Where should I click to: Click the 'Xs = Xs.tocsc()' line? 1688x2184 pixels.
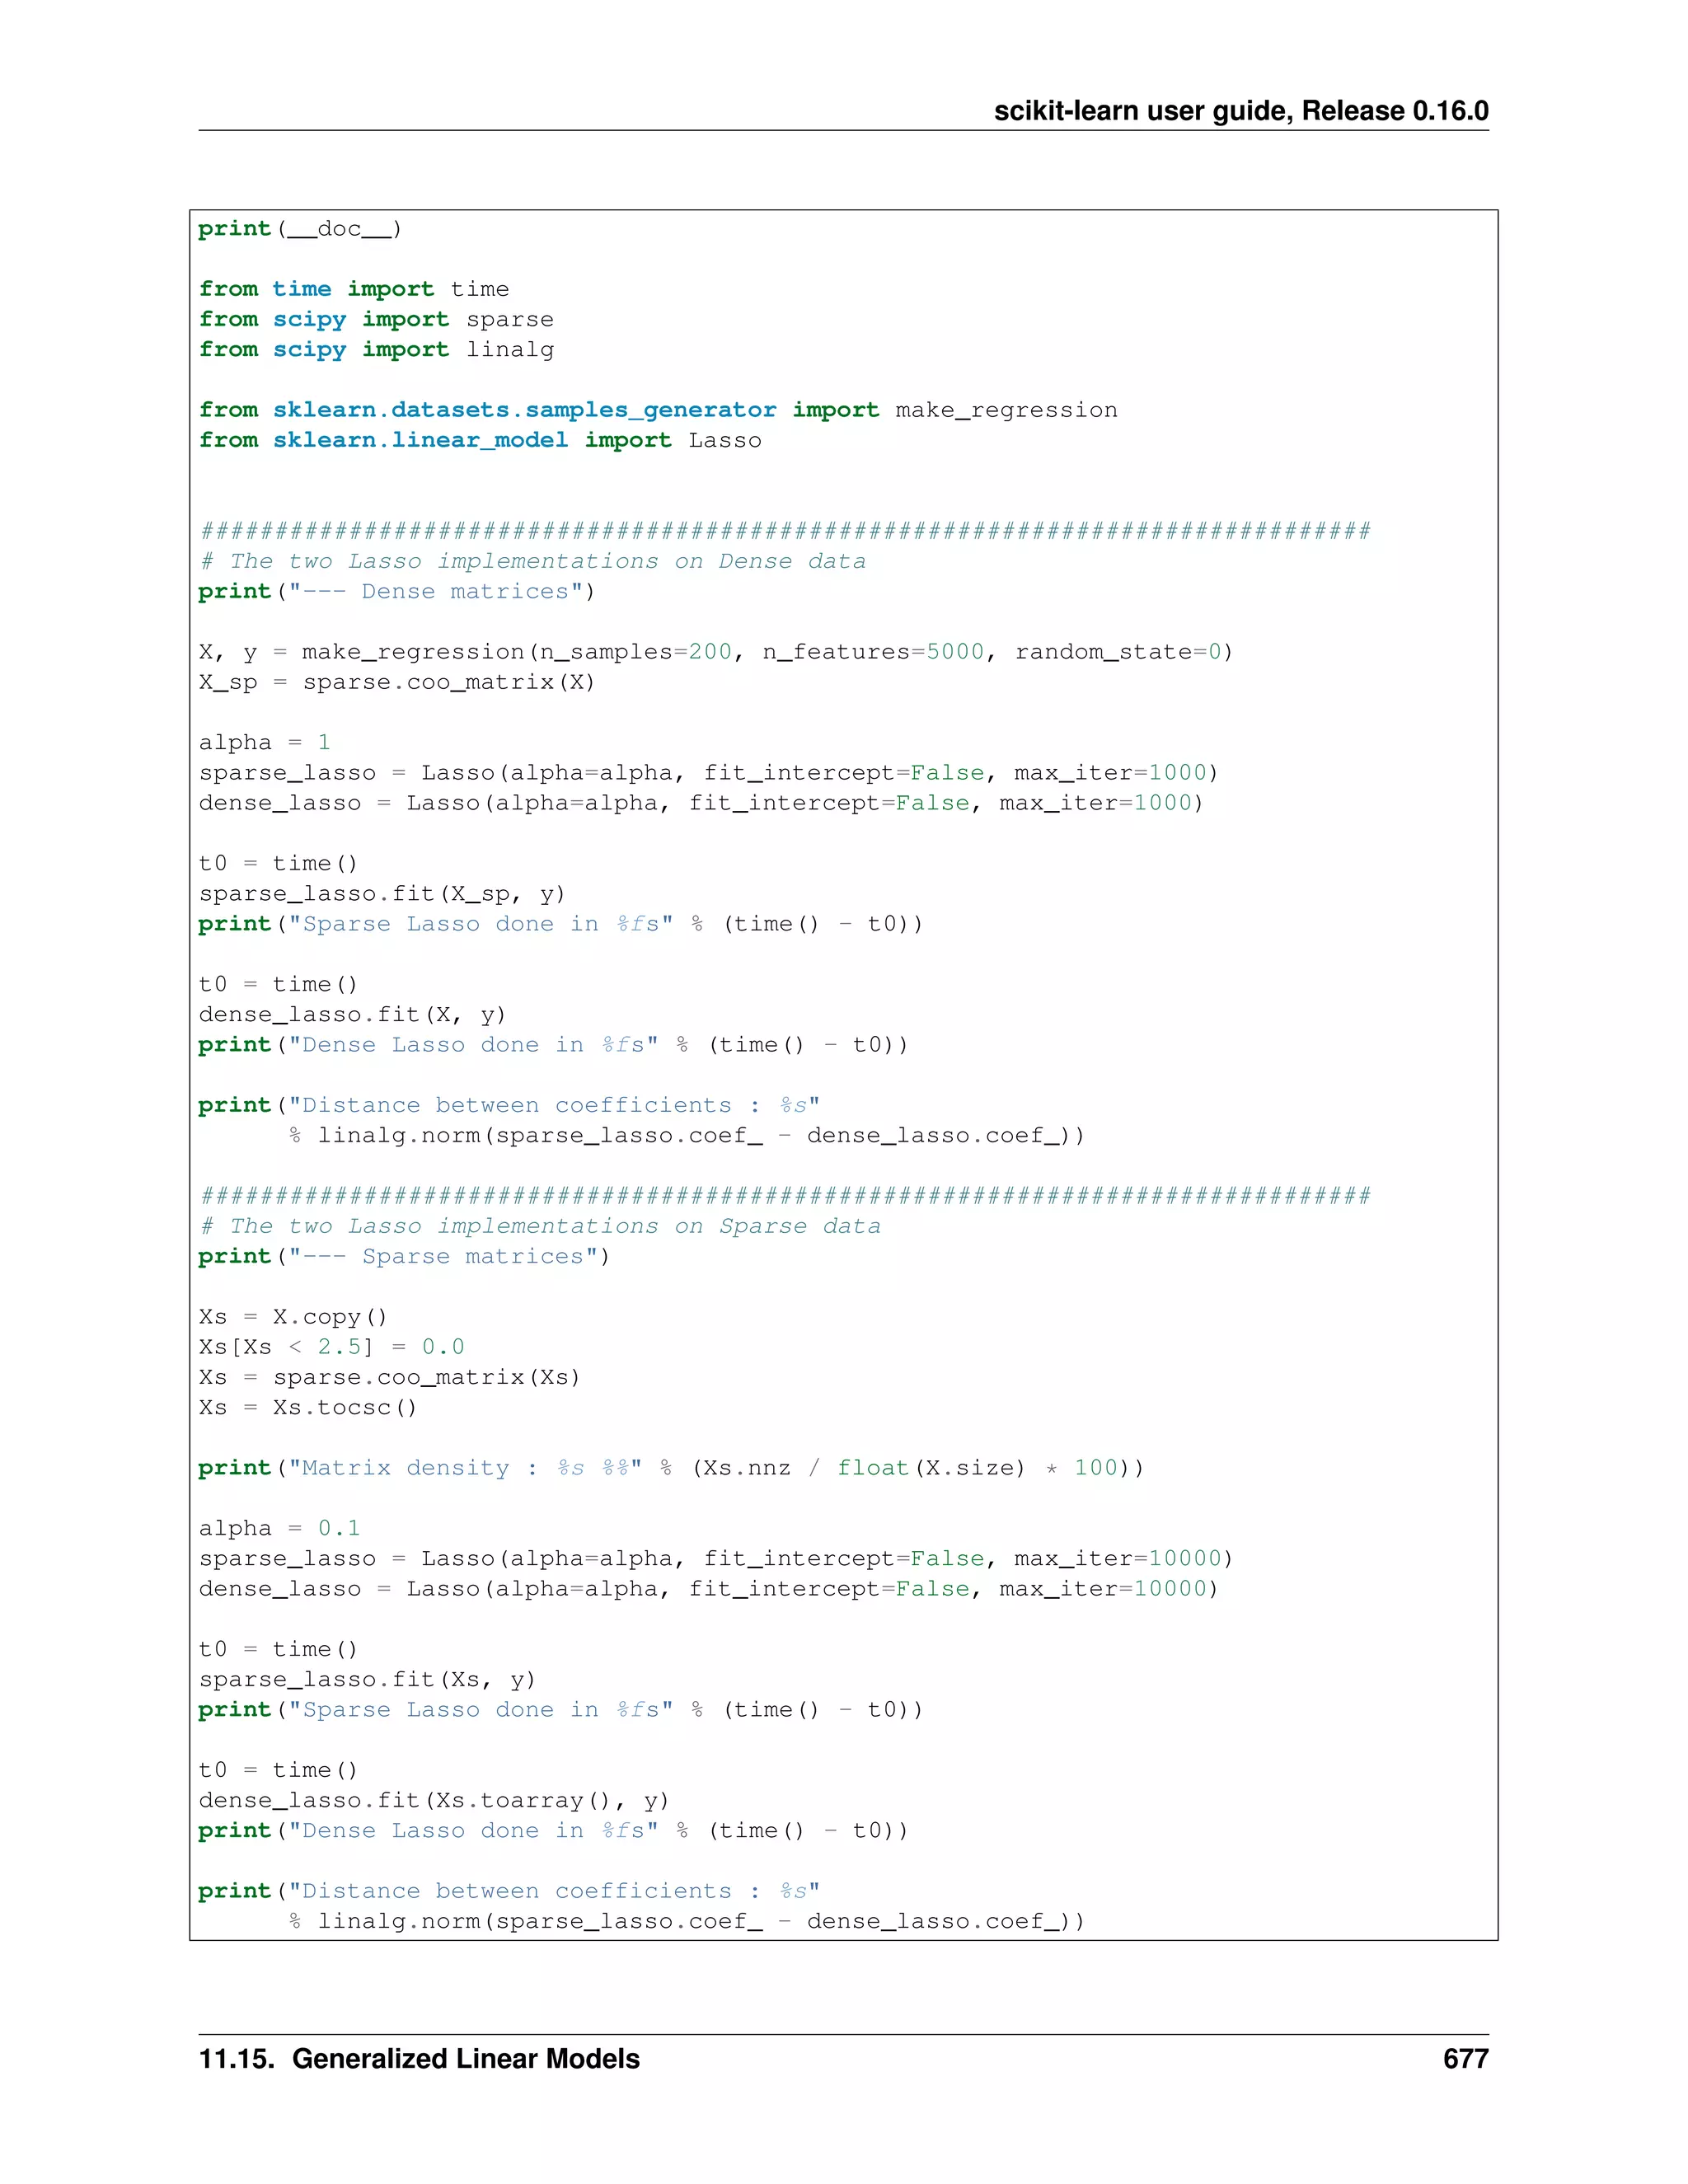[x=308, y=1407]
